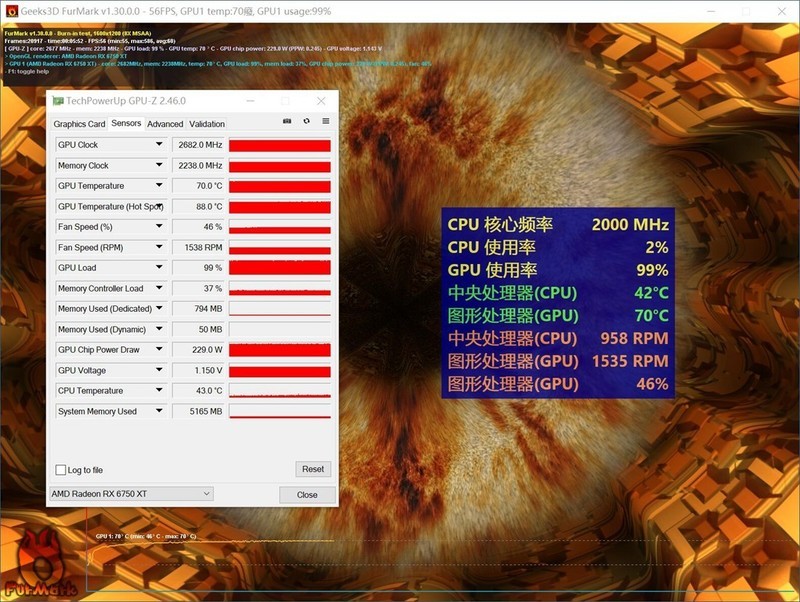Minimize the GPU-Z window
The image size is (800, 602).
click(x=251, y=101)
